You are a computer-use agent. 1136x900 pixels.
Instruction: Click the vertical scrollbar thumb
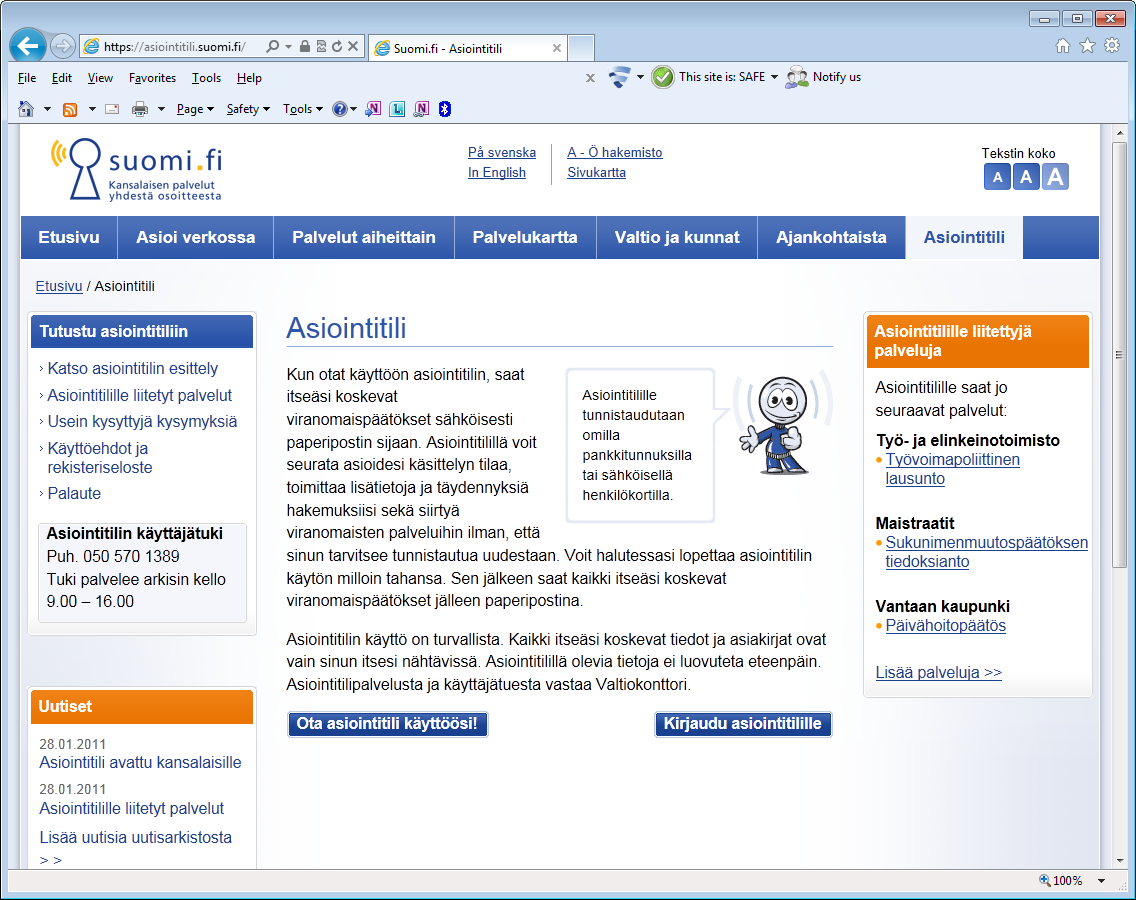click(x=1119, y=355)
